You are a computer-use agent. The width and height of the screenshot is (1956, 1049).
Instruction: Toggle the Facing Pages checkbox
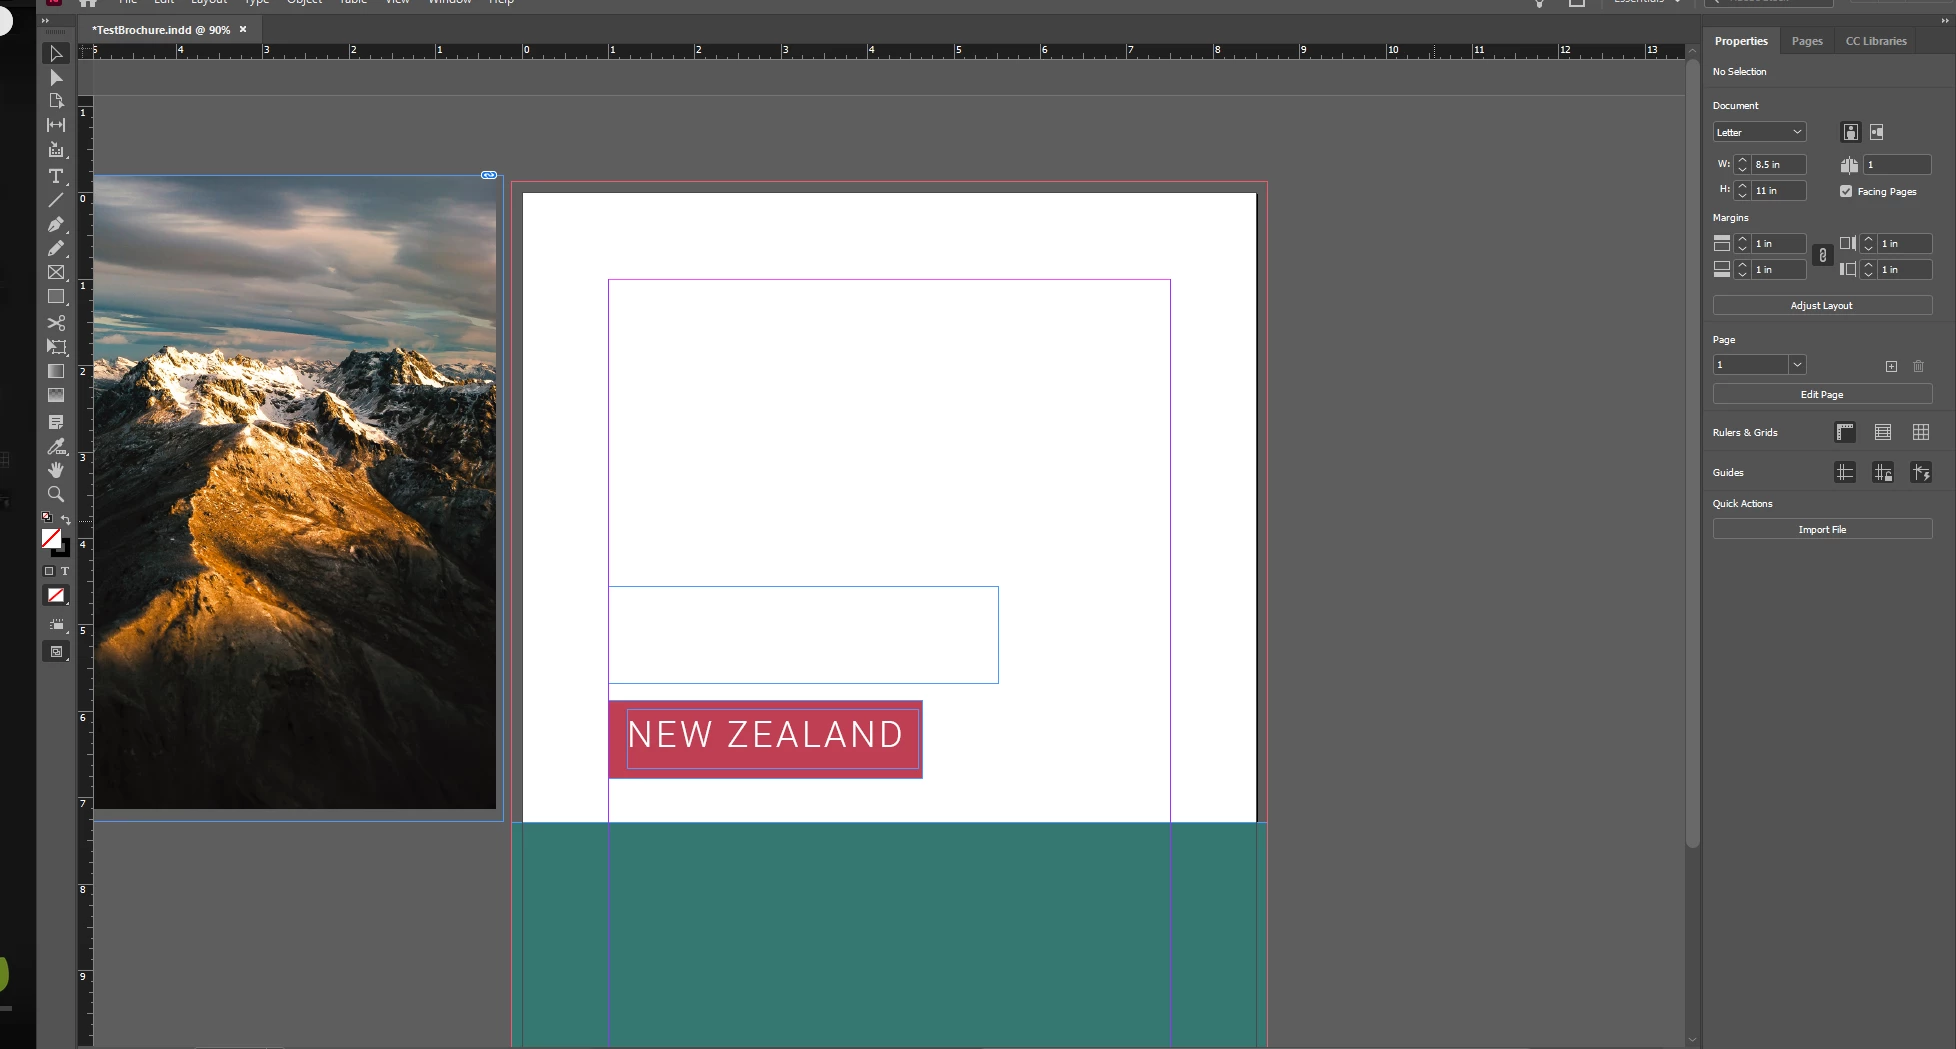pos(1846,191)
